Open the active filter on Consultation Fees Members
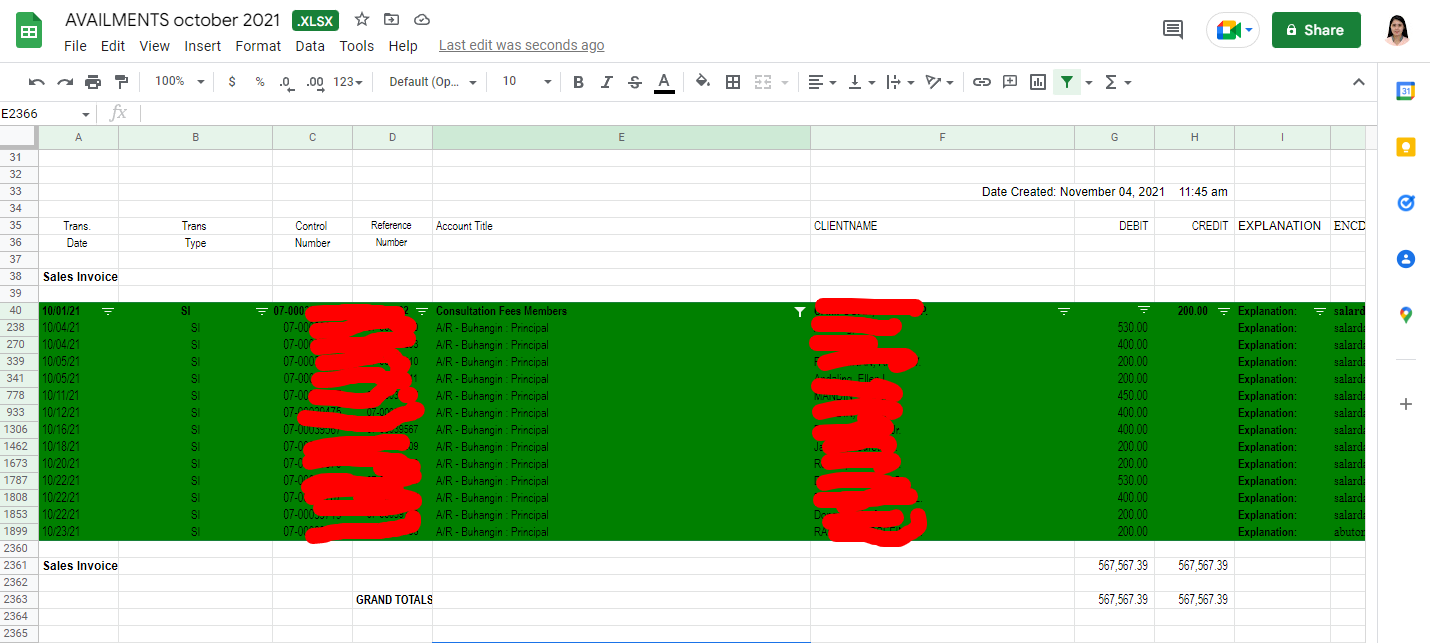Screen dimensions: 1430x643 (x=799, y=311)
